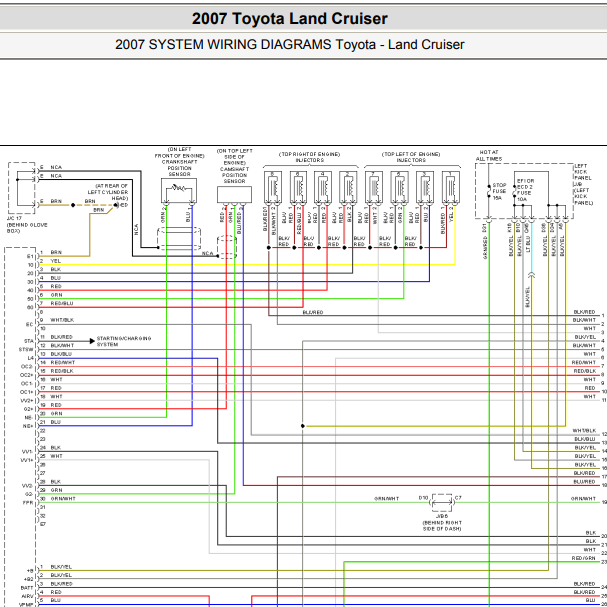Click the "STOP FUSE 15A" label
Screen dimensions: 607x607
pos(499,191)
